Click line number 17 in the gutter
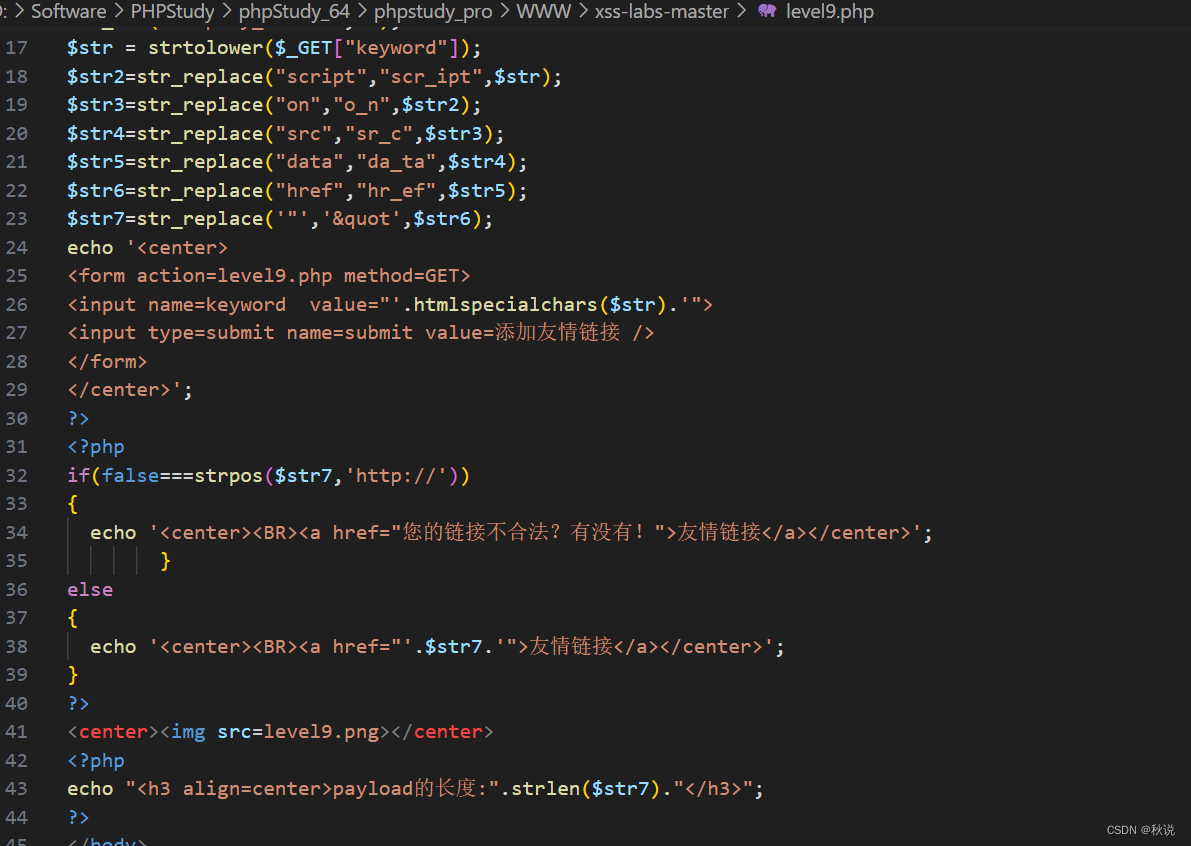This screenshot has height=846, width=1191. [17, 47]
